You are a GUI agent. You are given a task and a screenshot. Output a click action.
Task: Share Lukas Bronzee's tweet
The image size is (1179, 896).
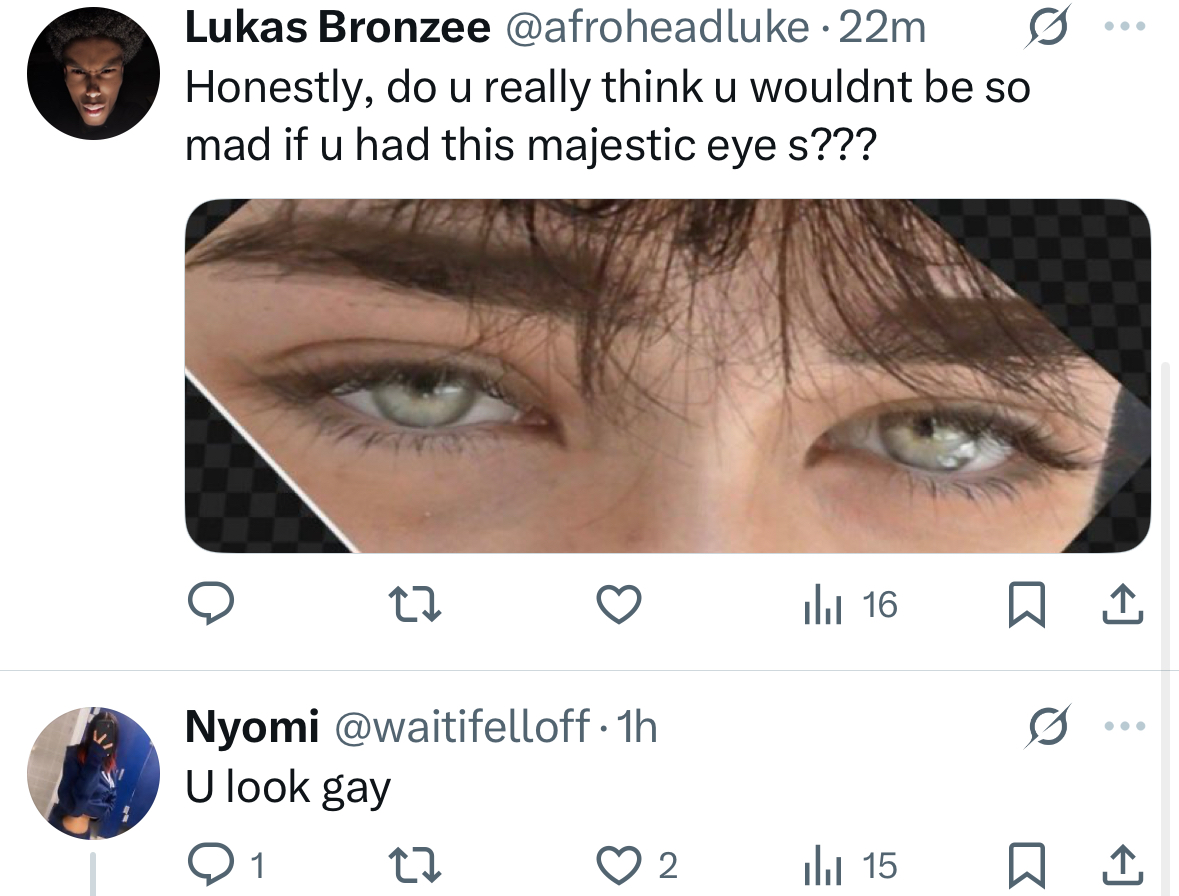coord(1123,604)
